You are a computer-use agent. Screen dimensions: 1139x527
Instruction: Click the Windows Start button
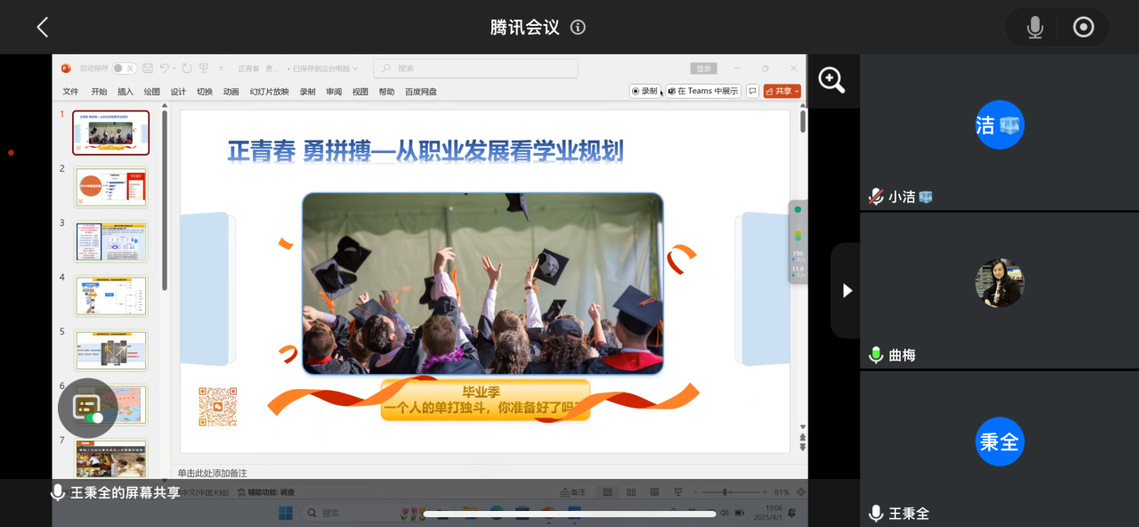click(285, 513)
